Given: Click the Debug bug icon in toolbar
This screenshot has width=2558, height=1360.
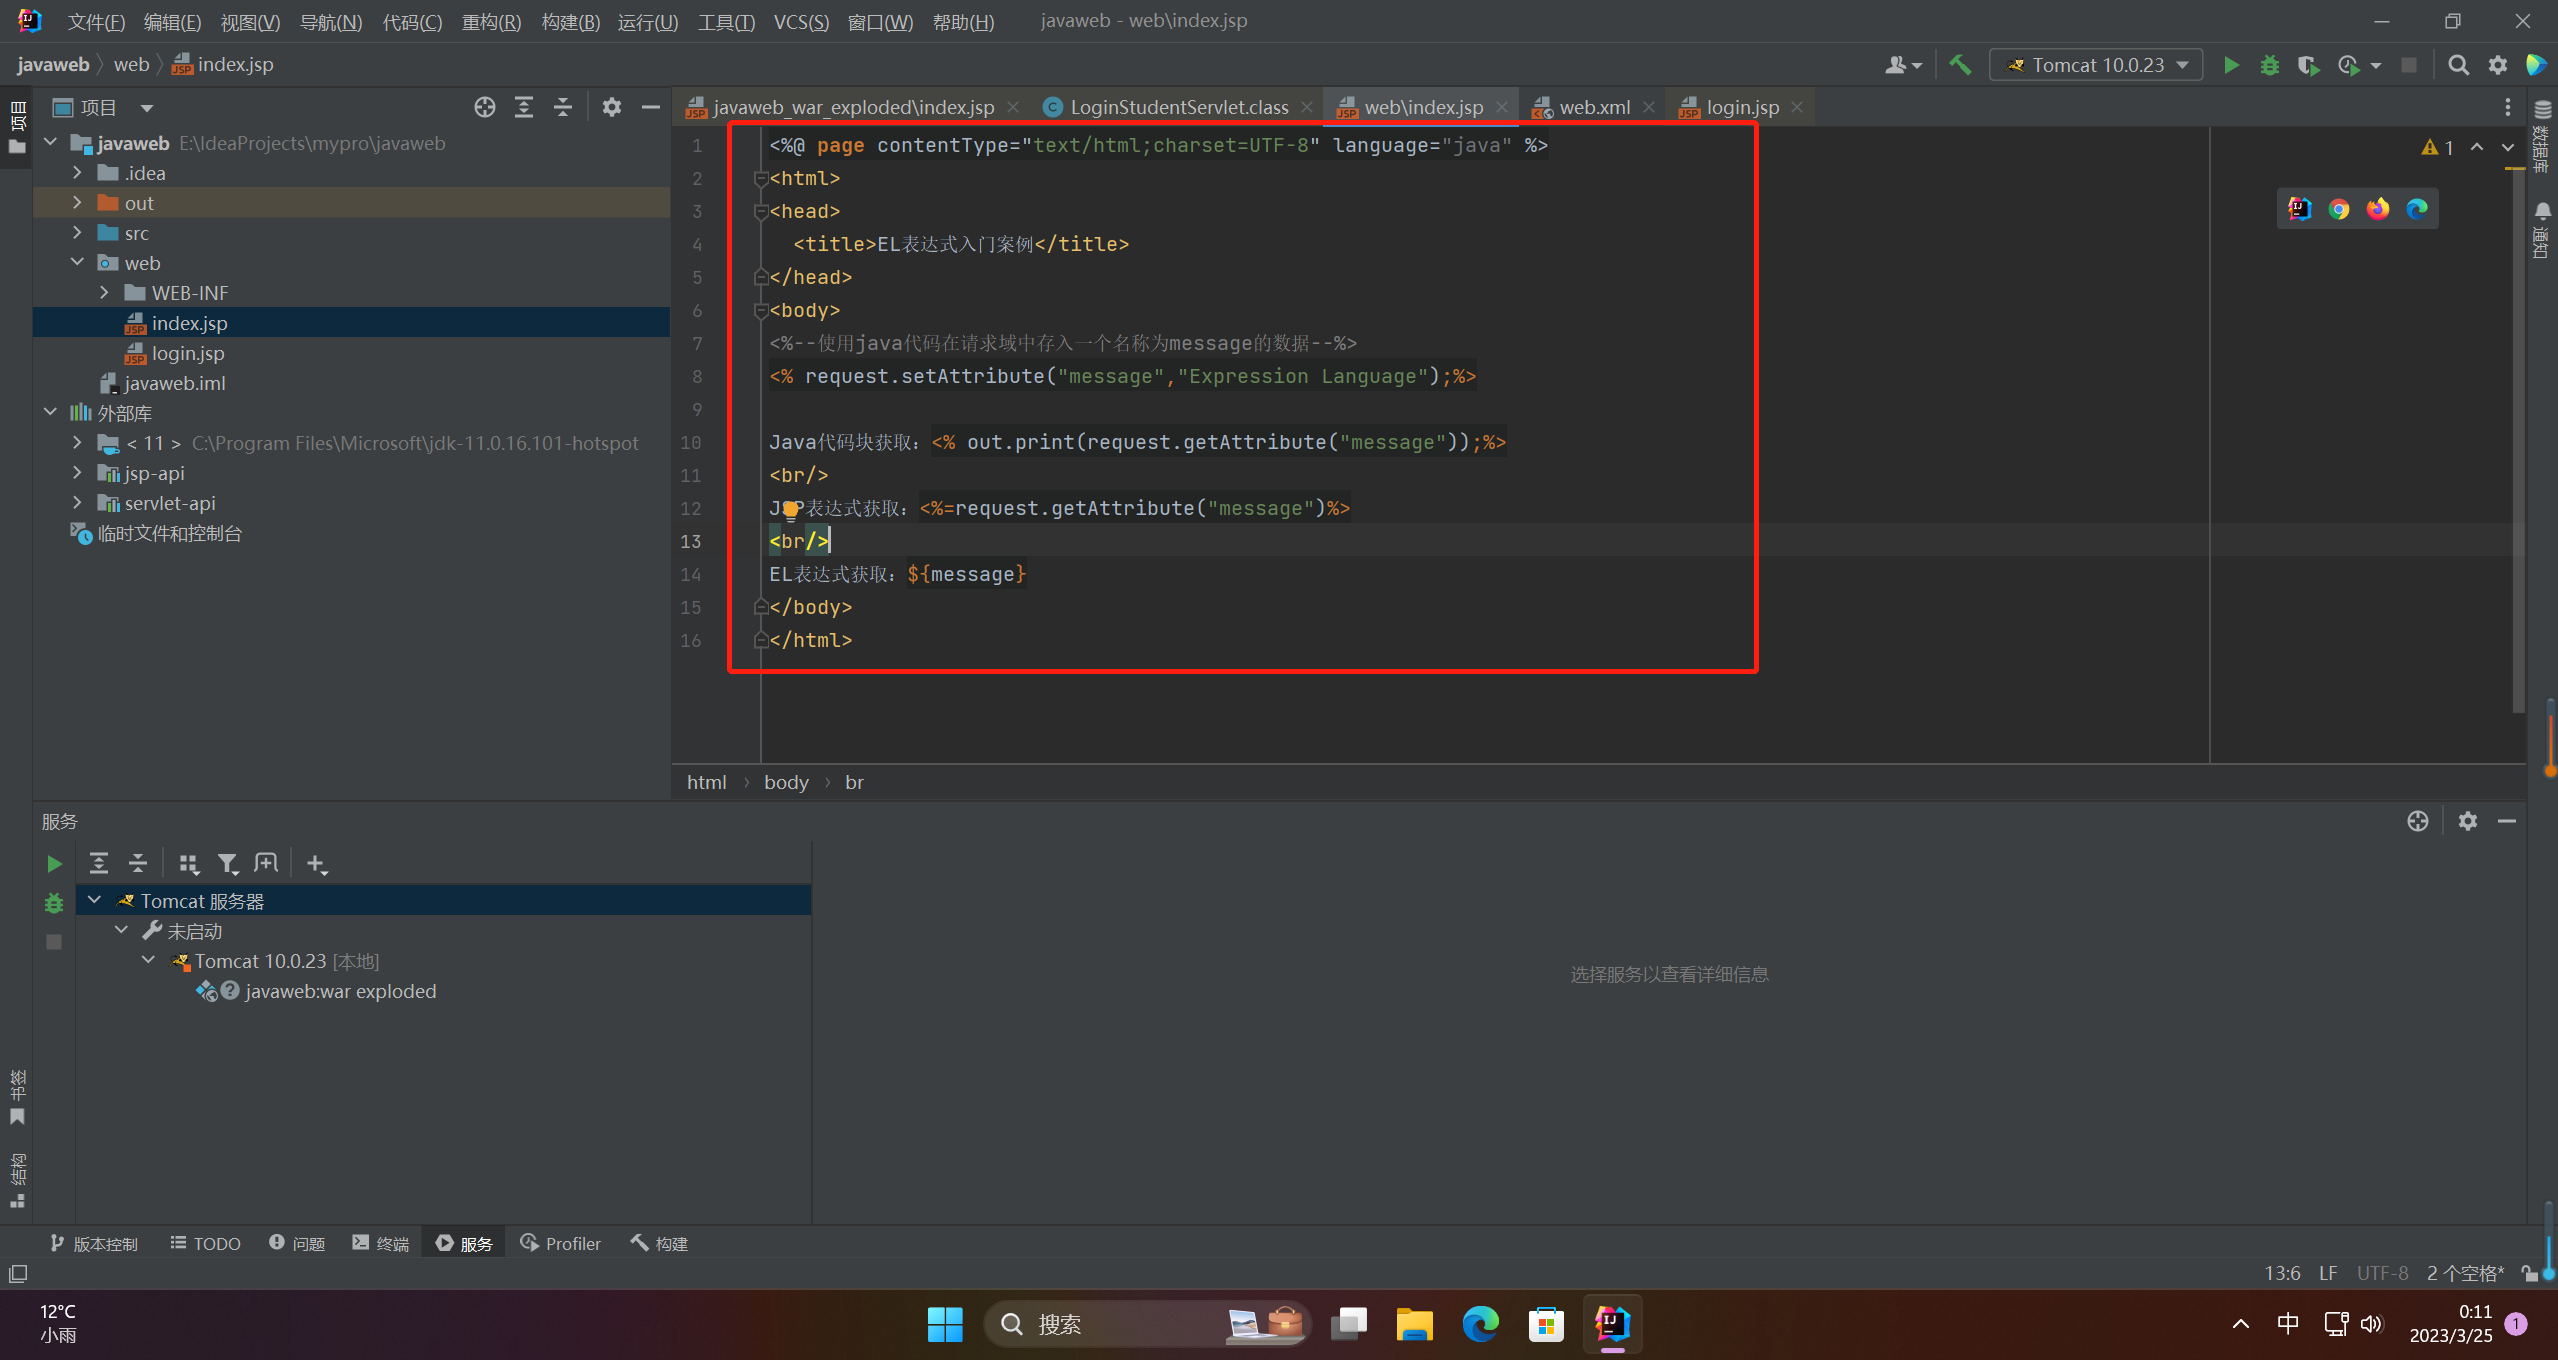Looking at the screenshot, I should coord(2269,65).
